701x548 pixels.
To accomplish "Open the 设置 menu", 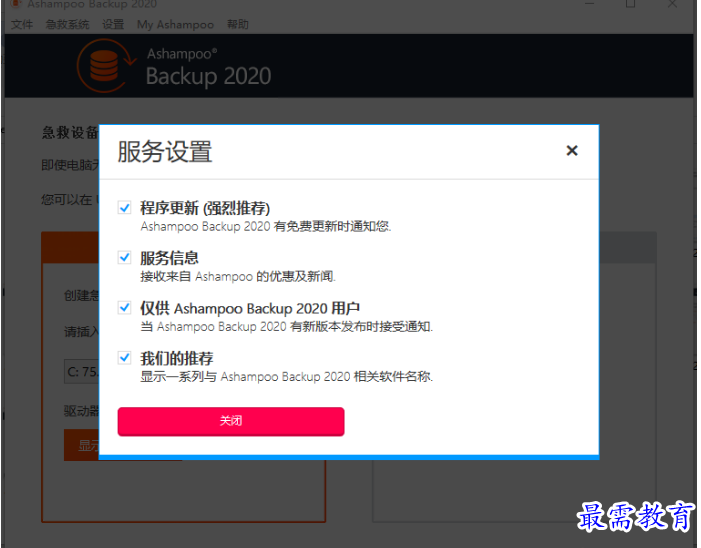I will tap(113, 24).
